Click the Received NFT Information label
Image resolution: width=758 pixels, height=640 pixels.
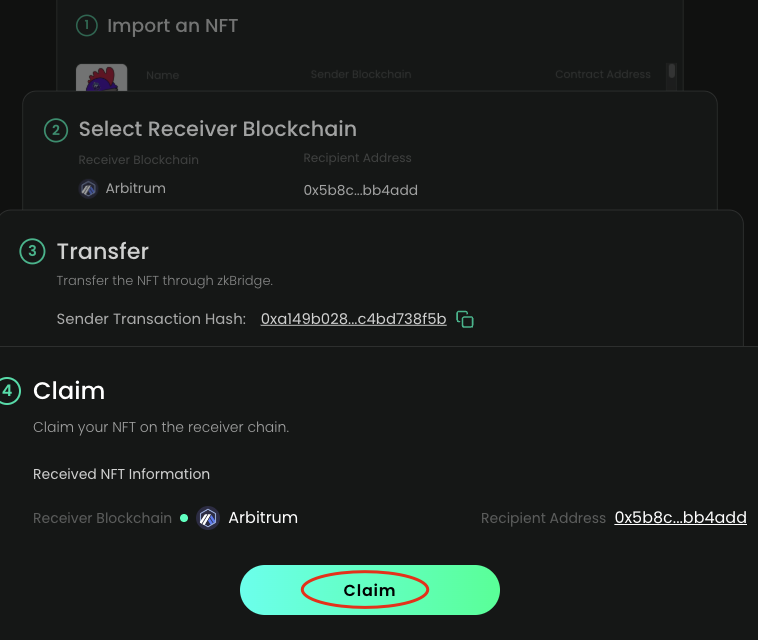coord(121,474)
